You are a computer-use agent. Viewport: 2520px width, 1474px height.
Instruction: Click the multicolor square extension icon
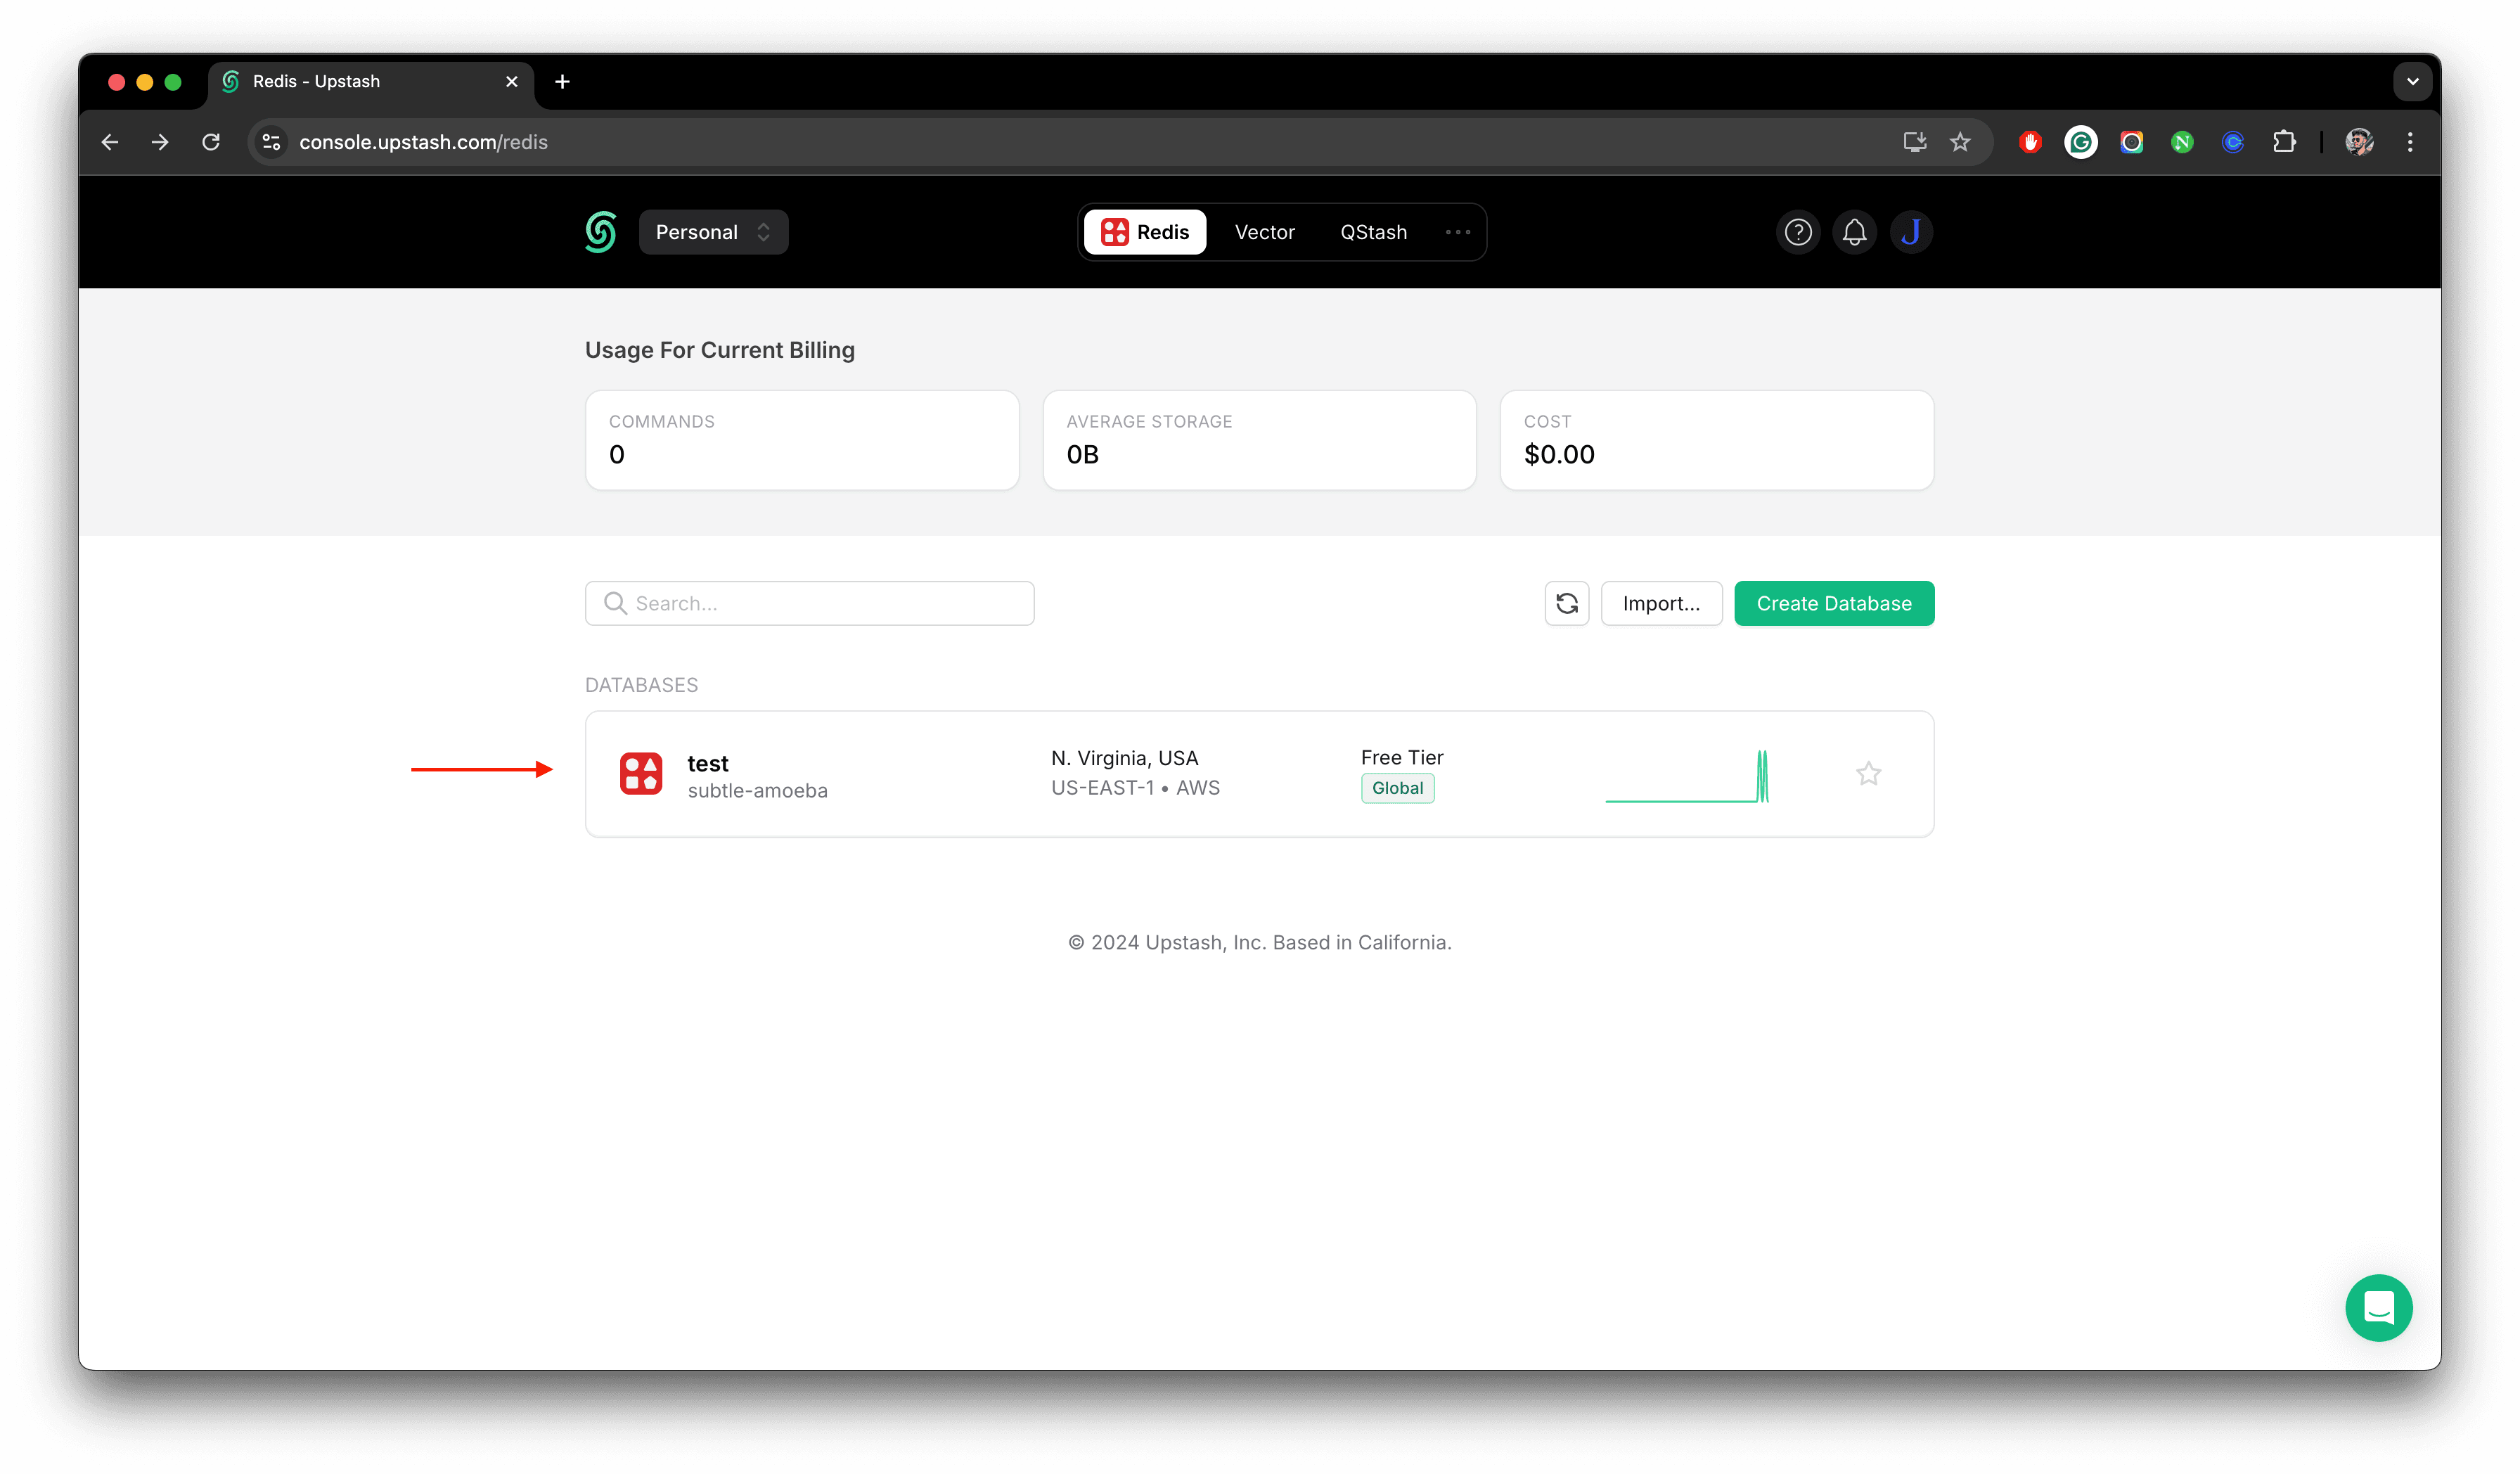pyautogui.click(x=2131, y=142)
